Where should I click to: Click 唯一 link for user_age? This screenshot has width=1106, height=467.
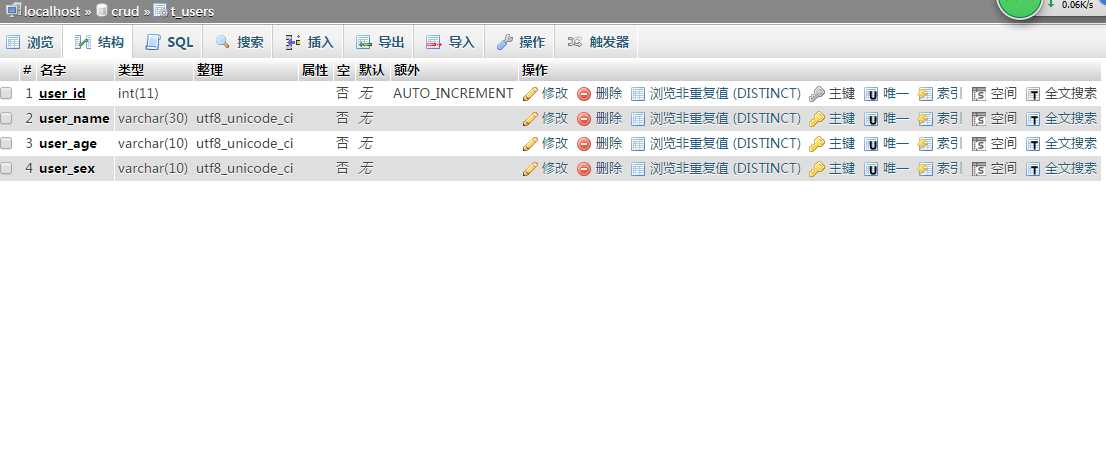pos(896,144)
